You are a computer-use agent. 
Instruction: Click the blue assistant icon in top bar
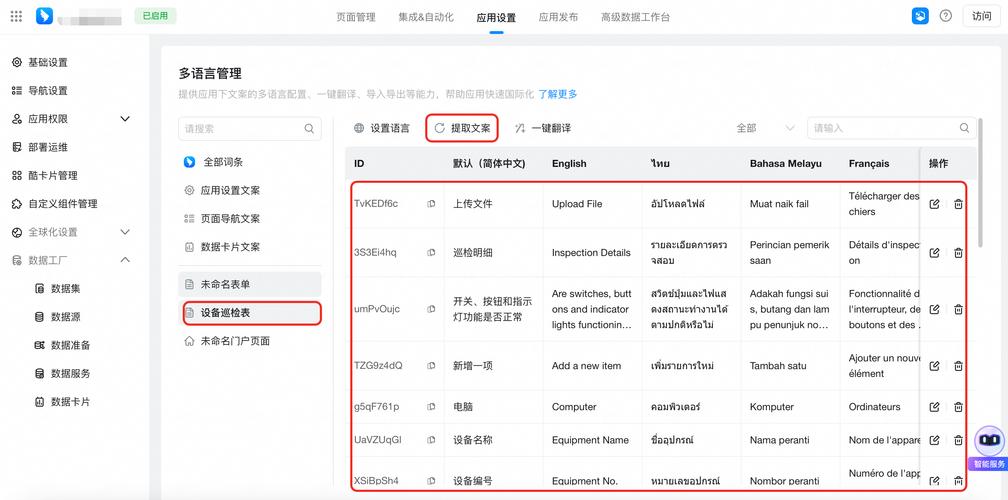click(920, 16)
